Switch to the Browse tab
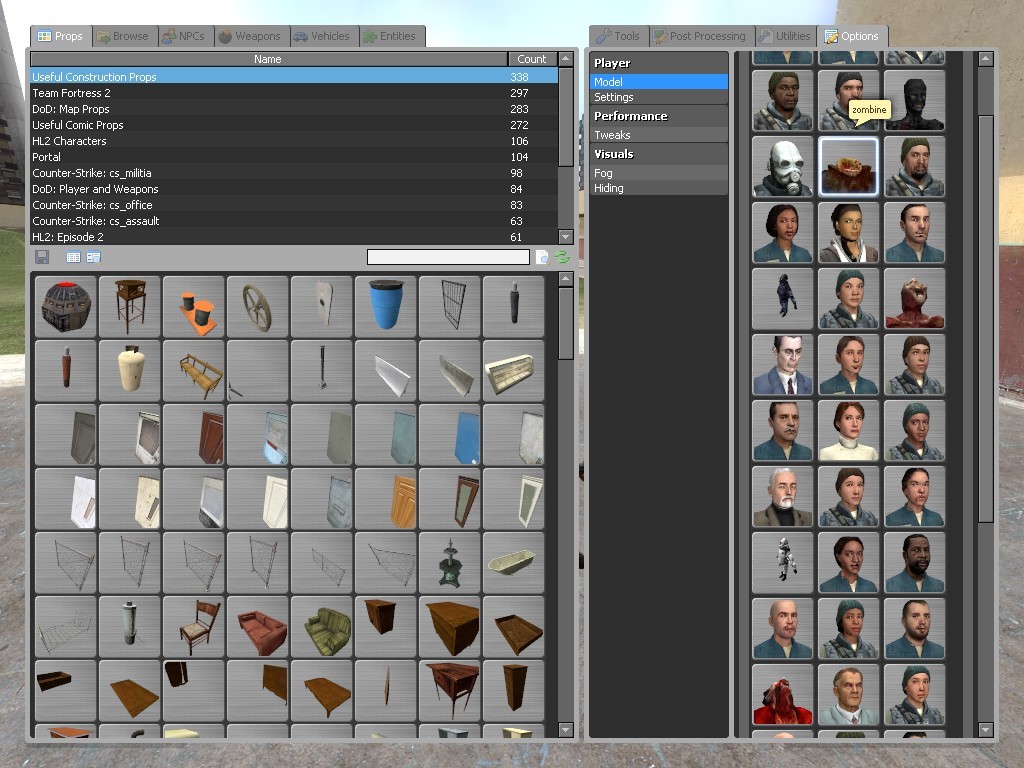The height and width of the screenshot is (768, 1024). (123, 36)
